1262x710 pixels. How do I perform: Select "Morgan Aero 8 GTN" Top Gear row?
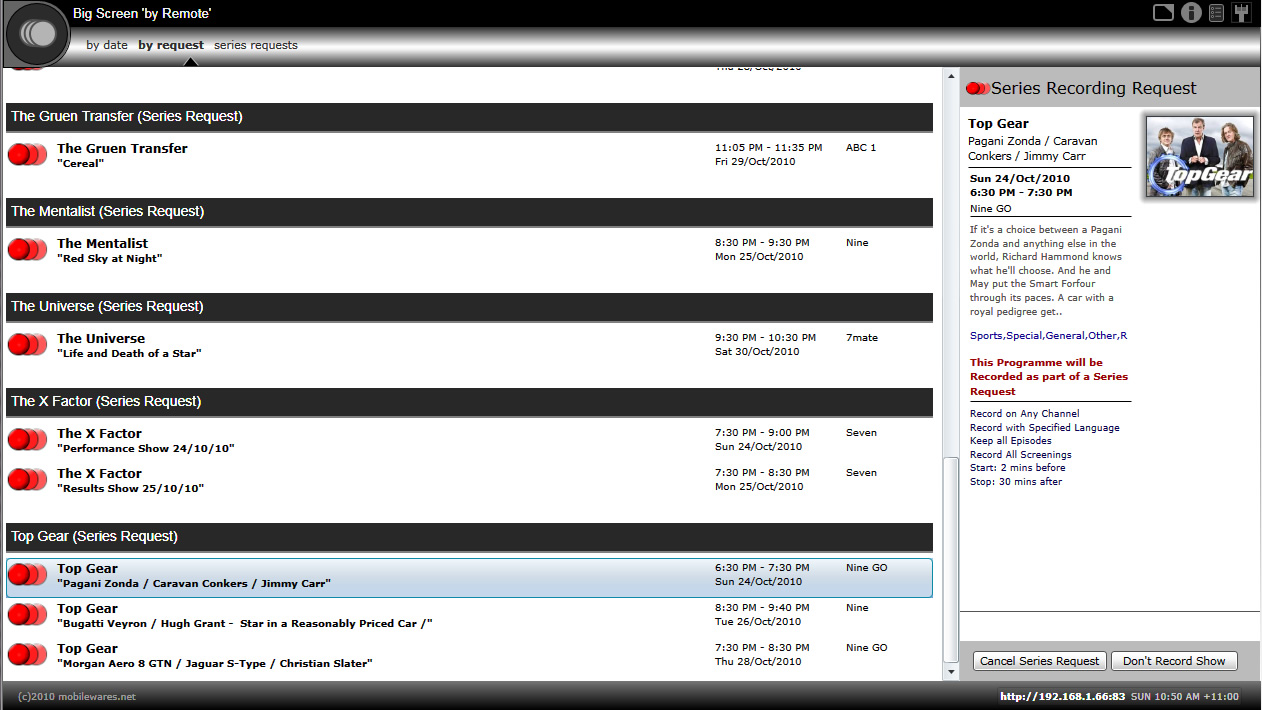pyautogui.click(x=470, y=656)
